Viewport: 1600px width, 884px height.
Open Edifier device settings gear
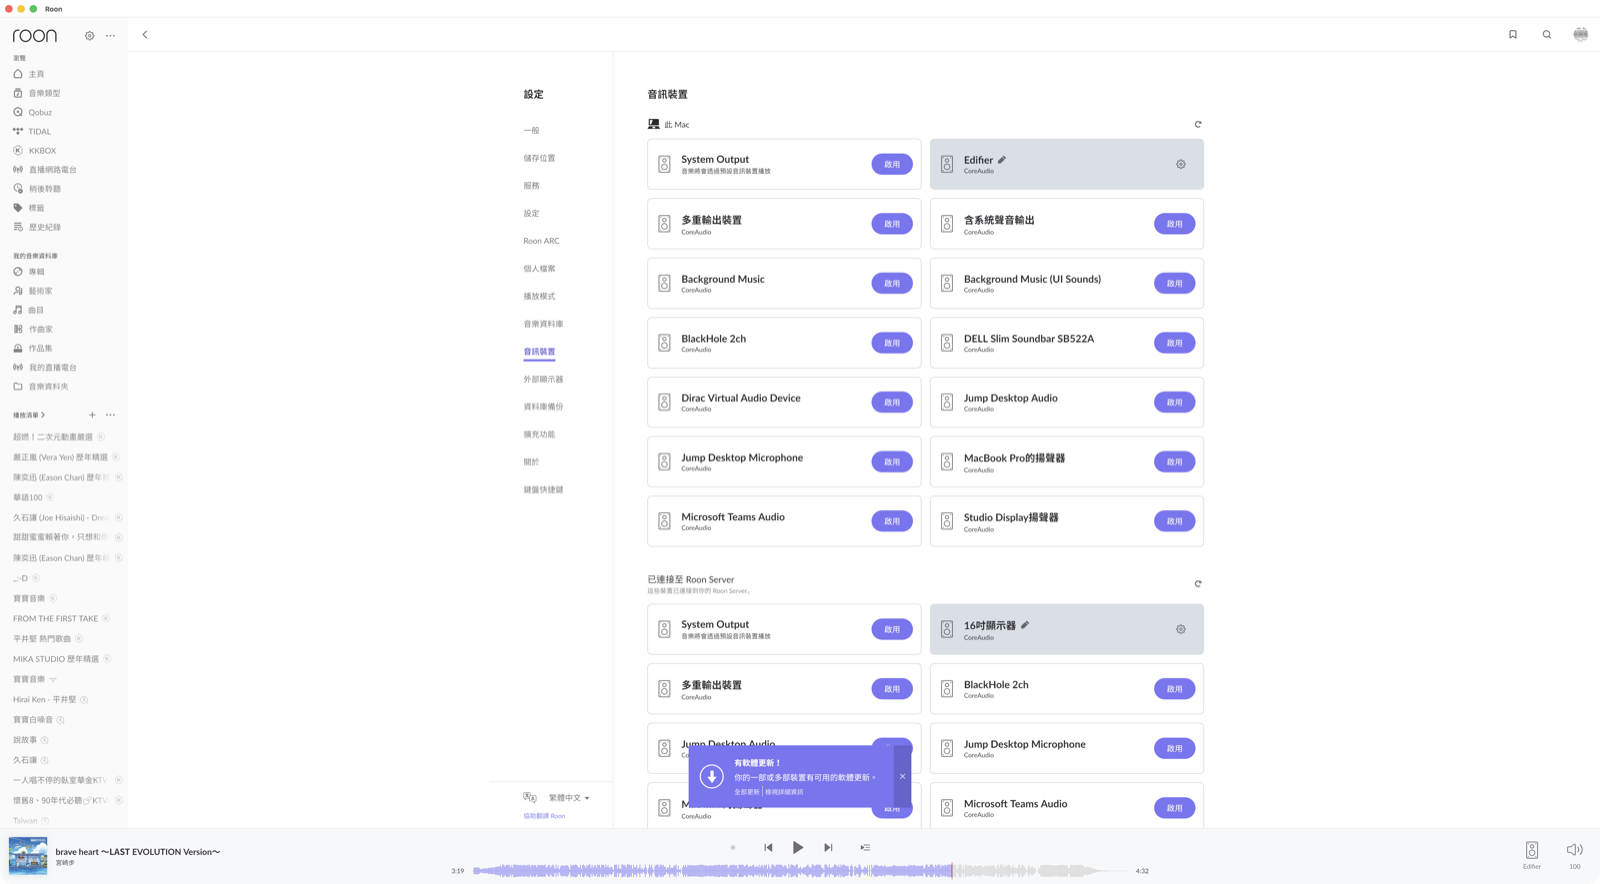(x=1181, y=164)
